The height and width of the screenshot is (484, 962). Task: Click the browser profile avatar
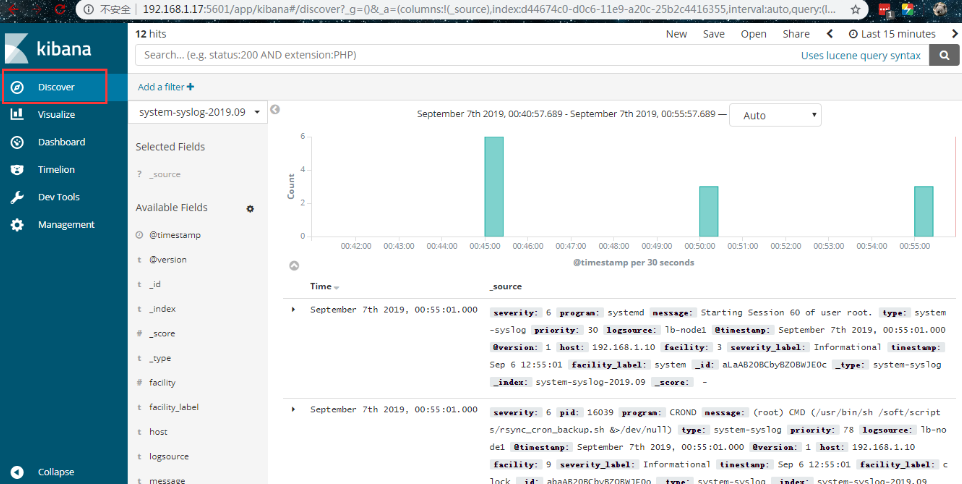[939, 9]
